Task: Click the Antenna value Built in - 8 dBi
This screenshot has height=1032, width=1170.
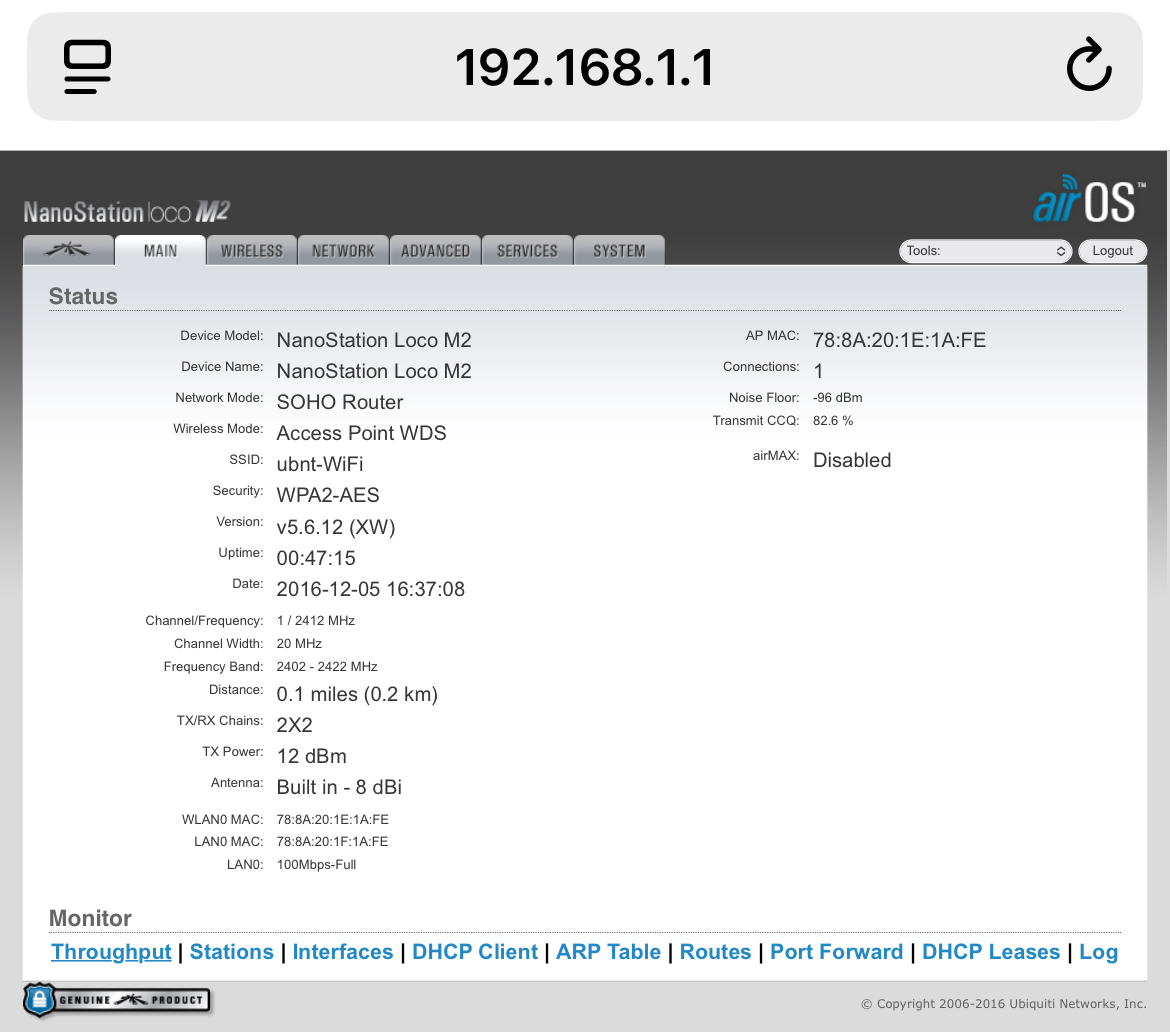Action: (x=339, y=787)
